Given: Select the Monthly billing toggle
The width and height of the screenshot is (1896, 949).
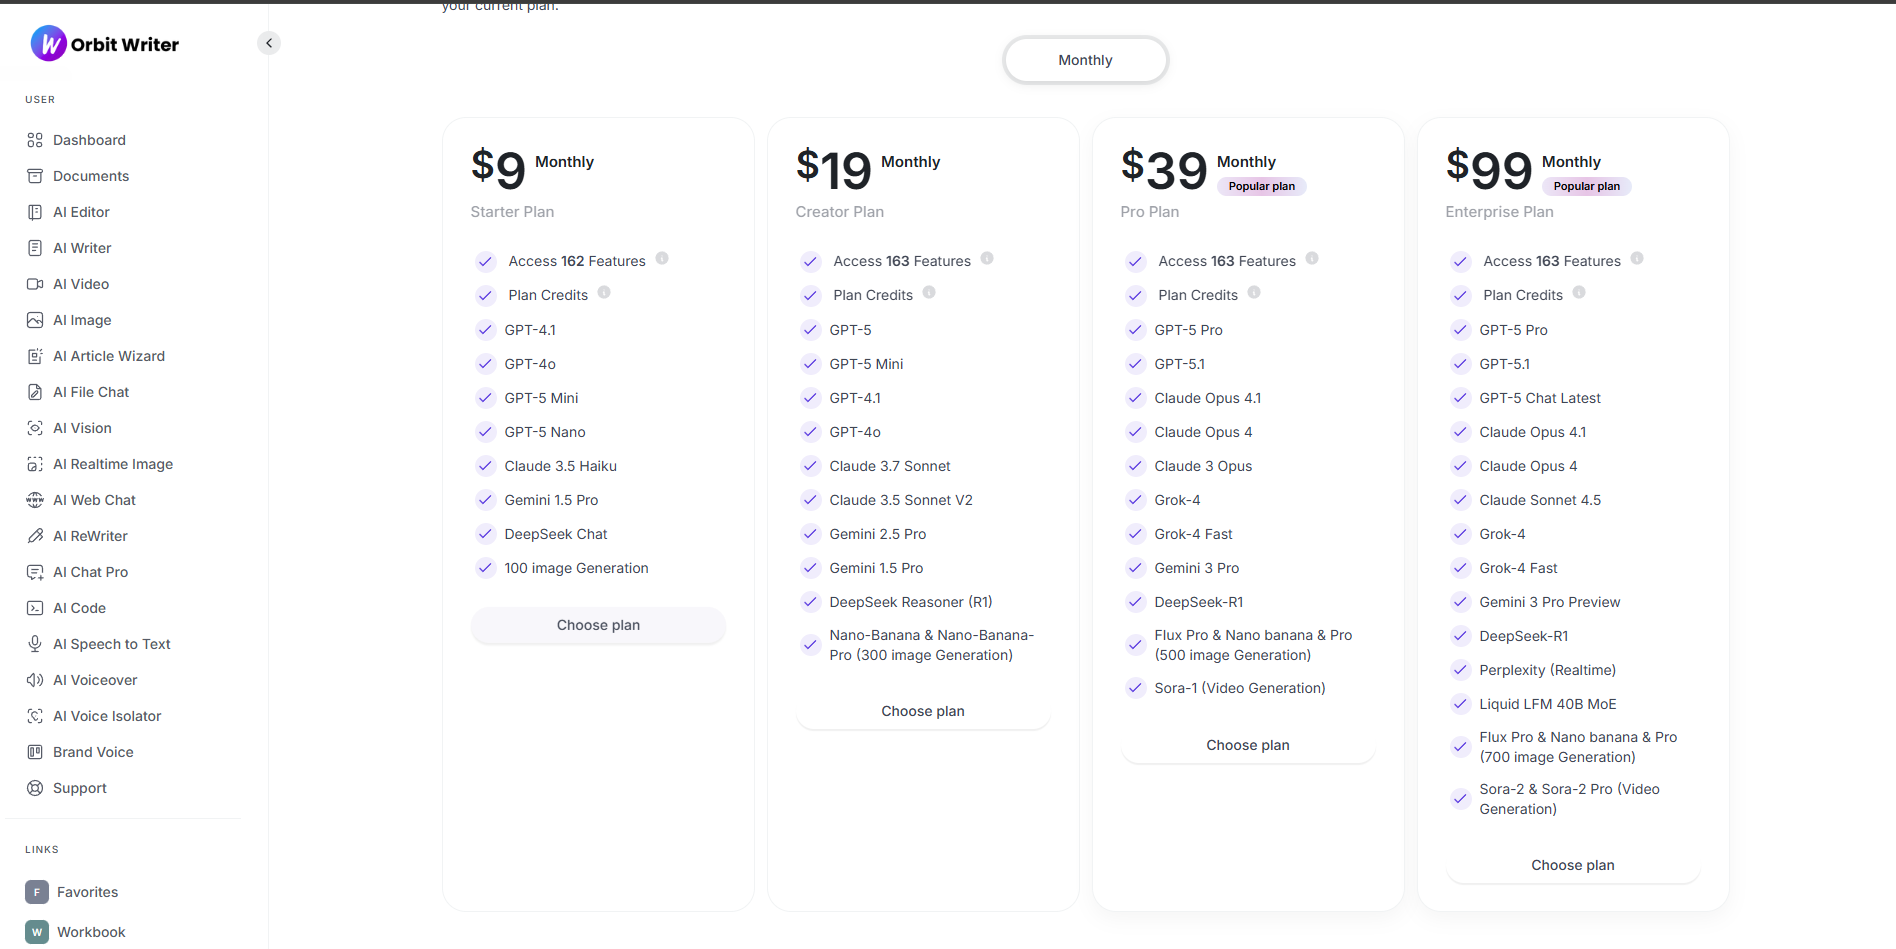Looking at the screenshot, I should pyautogui.click(x=1085, y=60).
